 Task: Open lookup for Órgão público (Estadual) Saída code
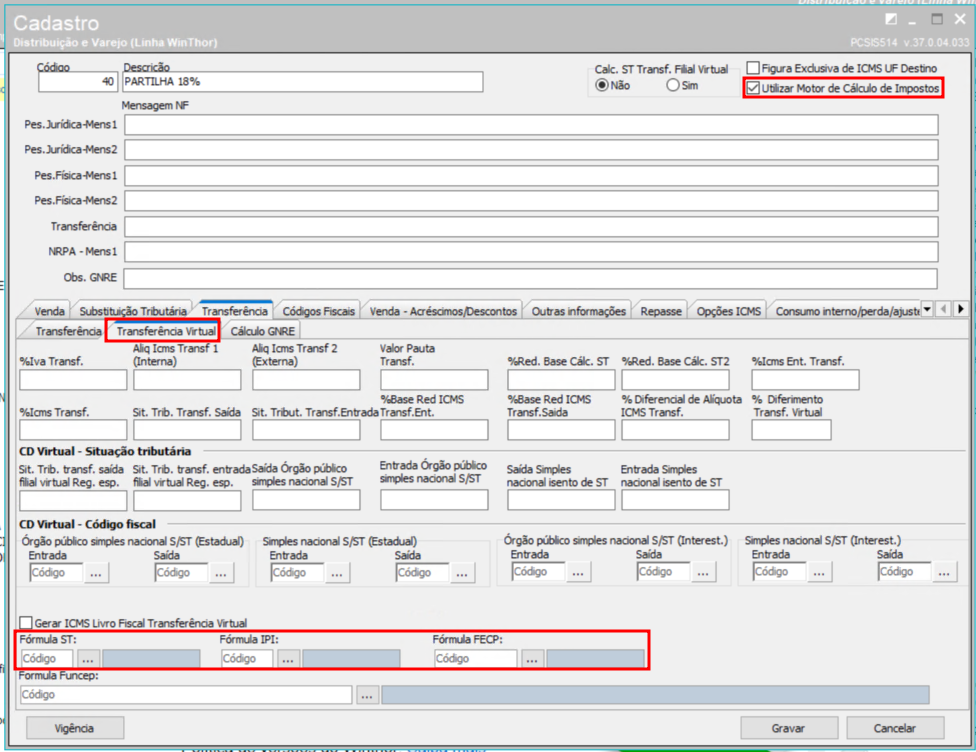click(x=221, y=573)
